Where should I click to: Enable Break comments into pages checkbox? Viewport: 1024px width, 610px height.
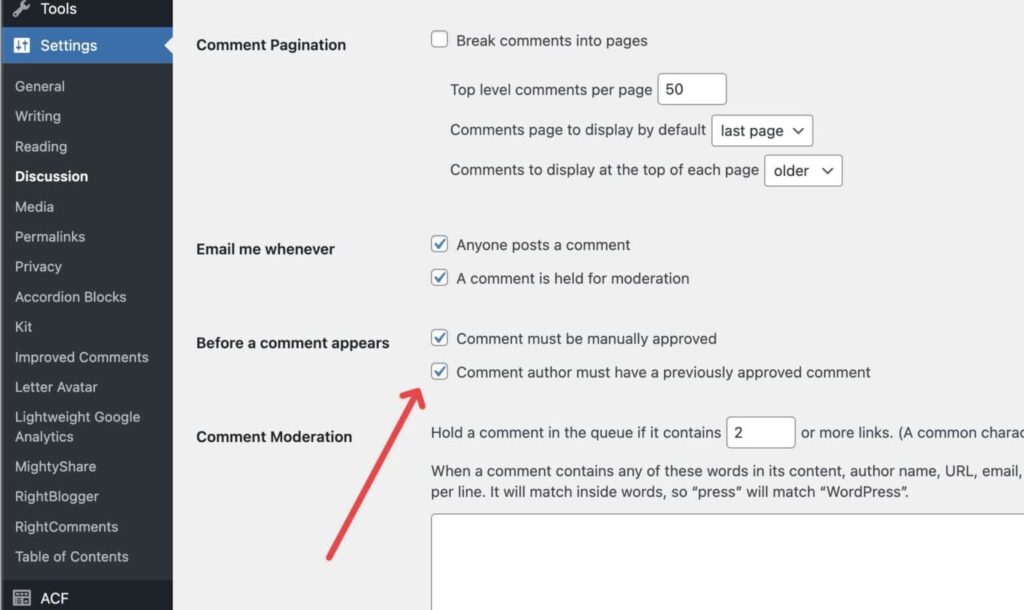click(x=439, y=40)
